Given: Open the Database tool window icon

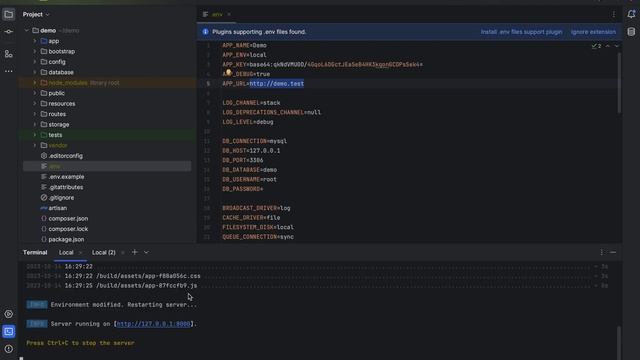Looking at the screenshot, I should [631, 32].
